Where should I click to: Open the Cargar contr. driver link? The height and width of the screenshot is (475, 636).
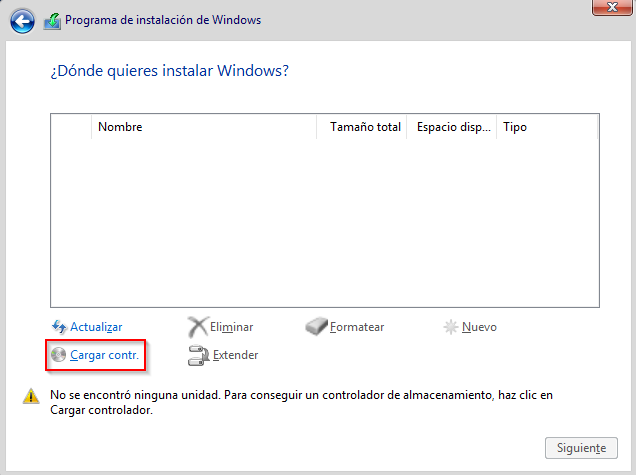click(104, 355)
